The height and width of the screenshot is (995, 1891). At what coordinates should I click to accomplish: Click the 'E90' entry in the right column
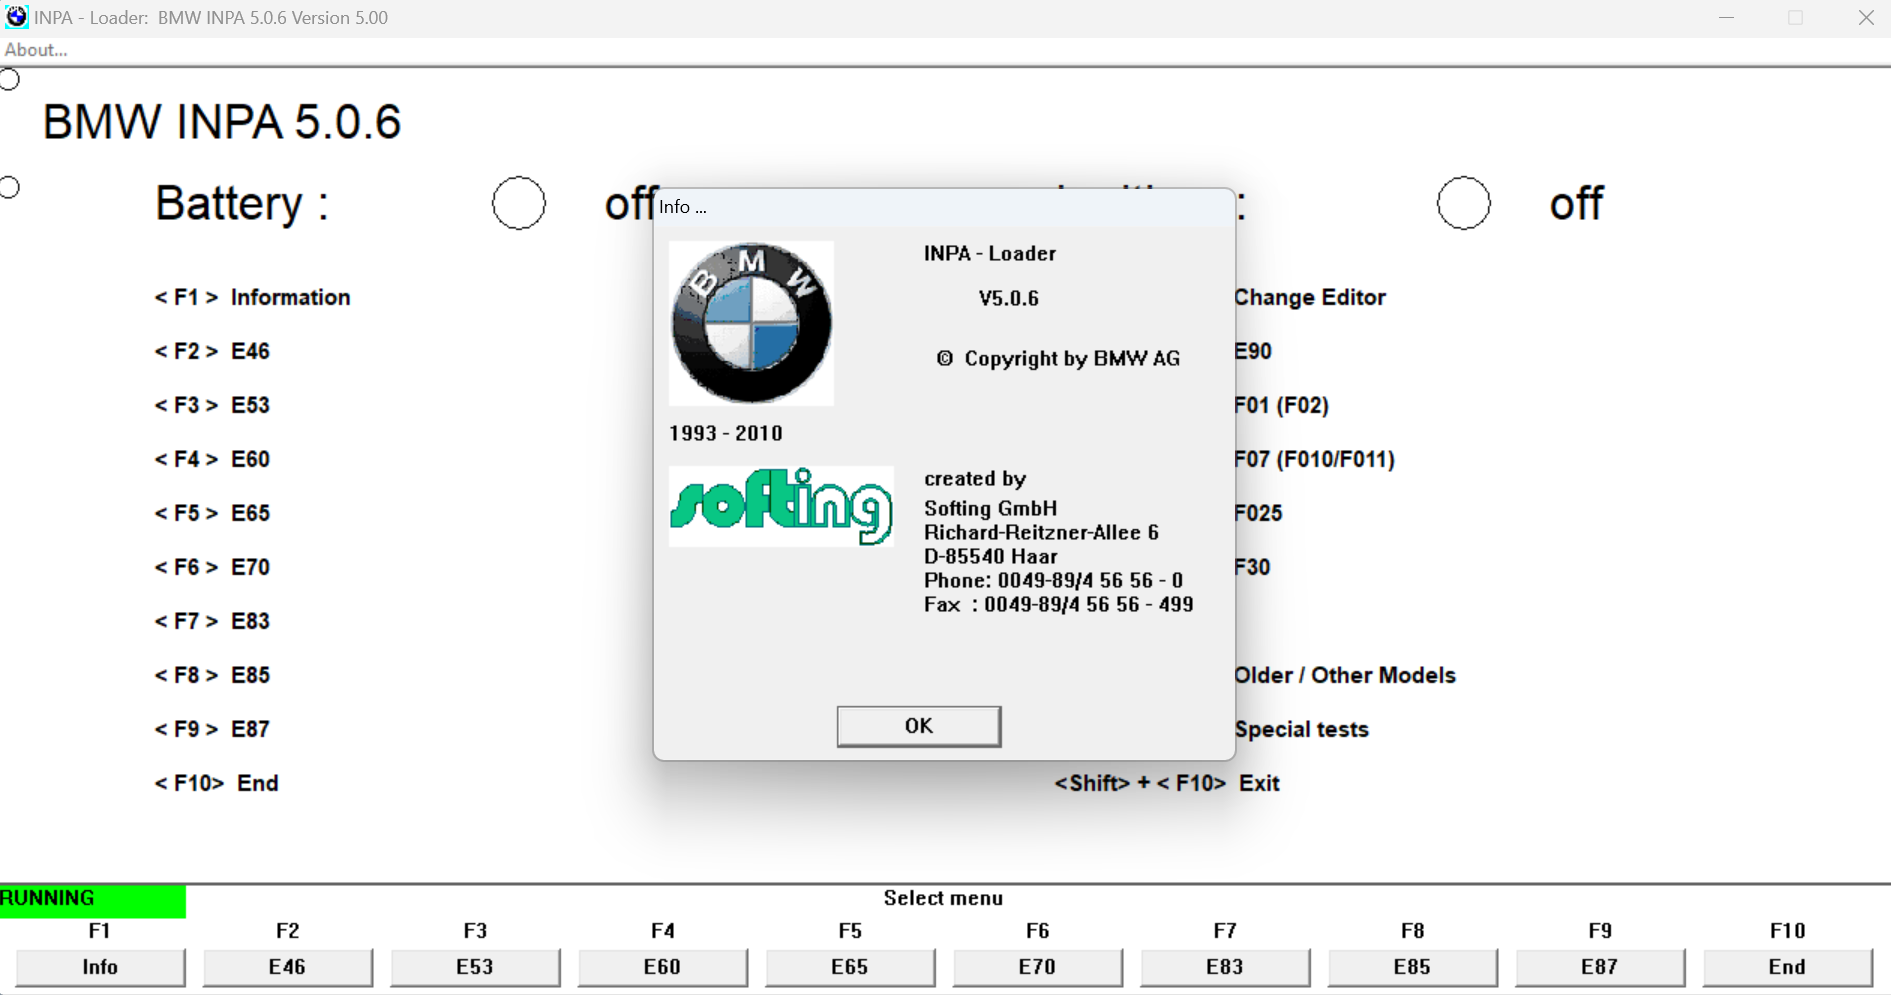tap(1254, 351)
